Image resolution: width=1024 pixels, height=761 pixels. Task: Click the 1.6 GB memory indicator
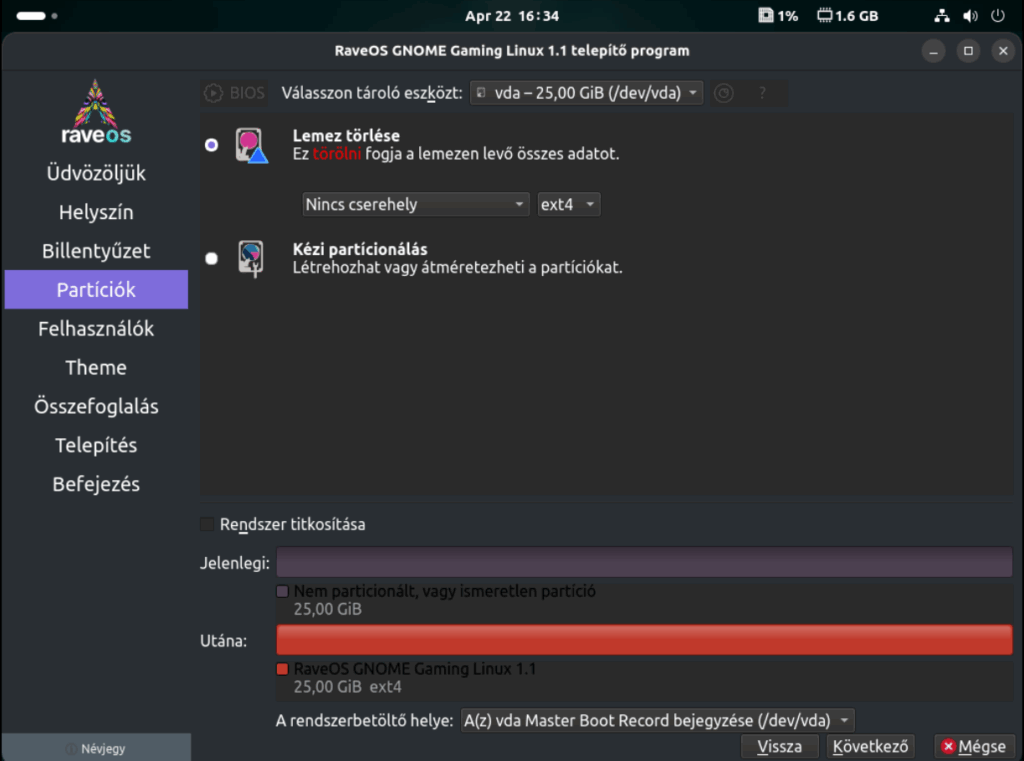(848, 16)
